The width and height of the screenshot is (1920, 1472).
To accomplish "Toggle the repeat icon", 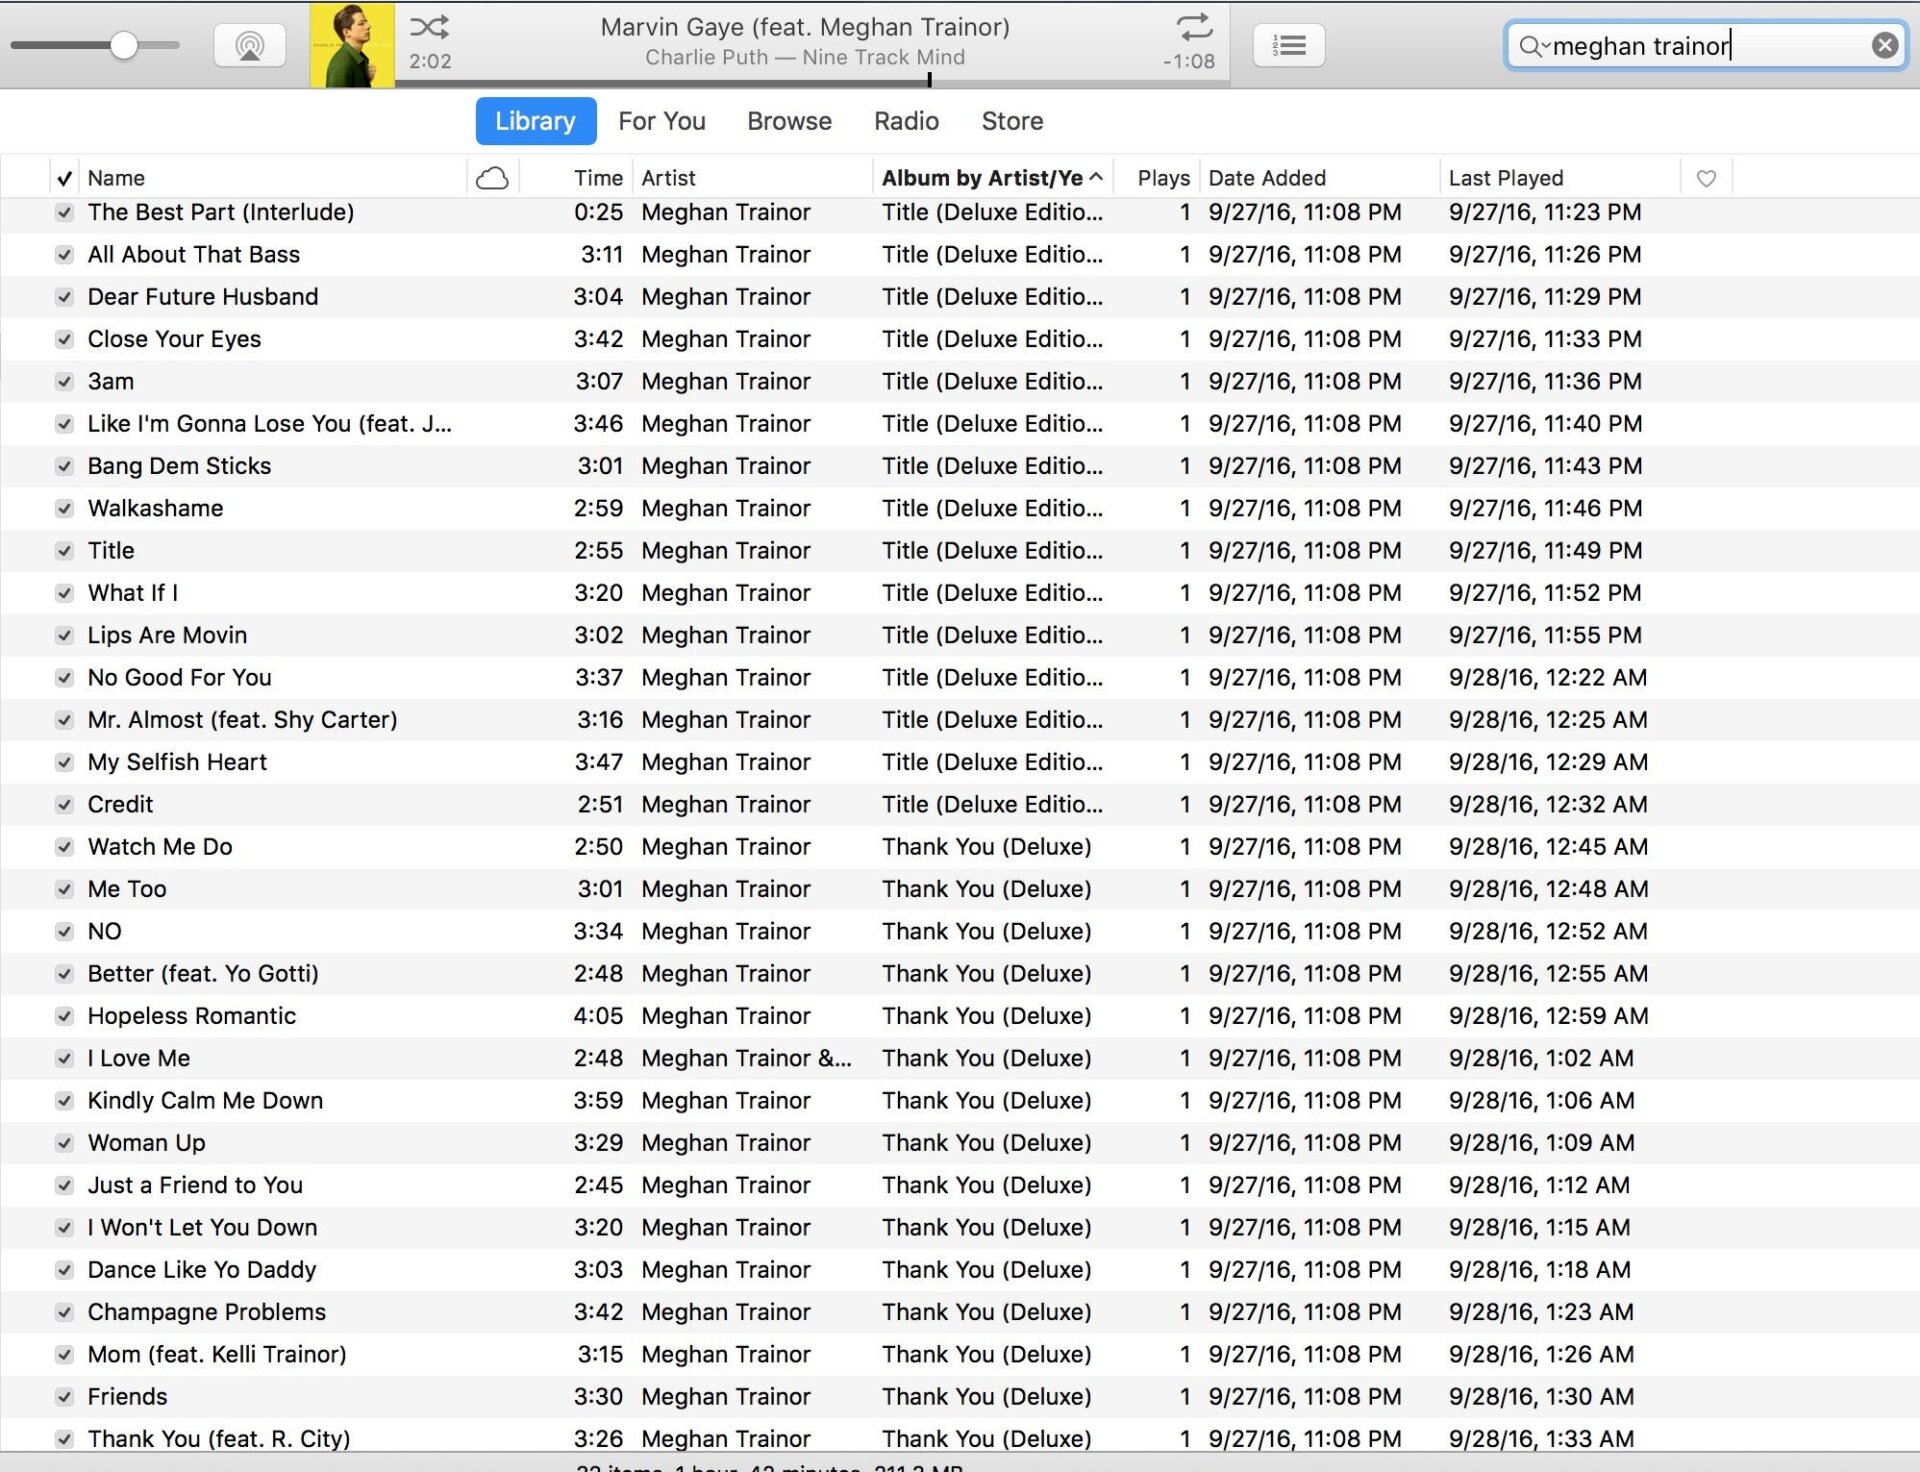I will click(x=1194, y=27).
